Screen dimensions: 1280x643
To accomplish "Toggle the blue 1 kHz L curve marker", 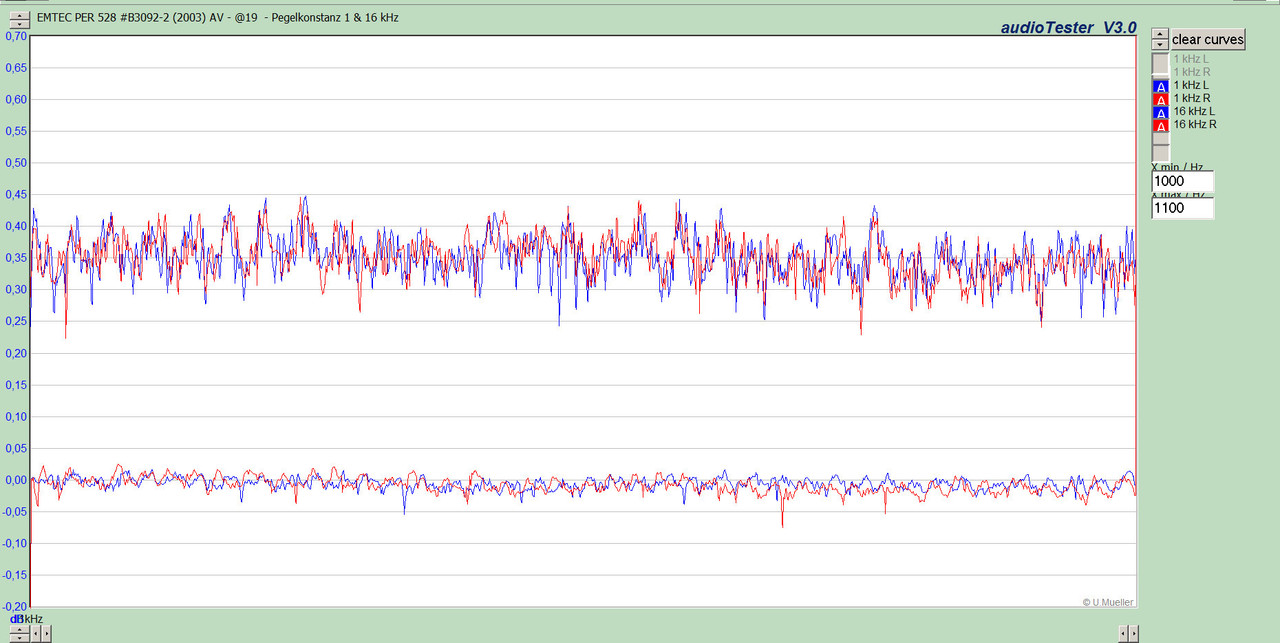I will point(1161,86).
